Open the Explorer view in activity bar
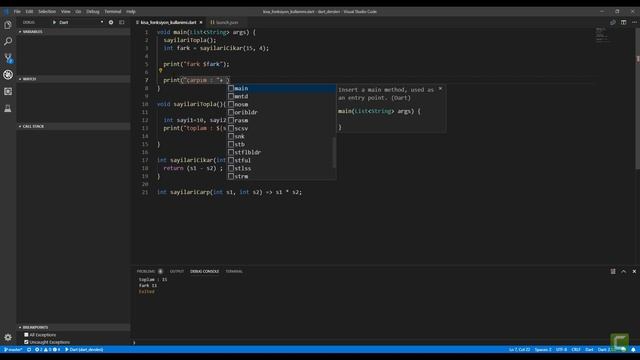The image size is (640, 360). tap(8, 25)
